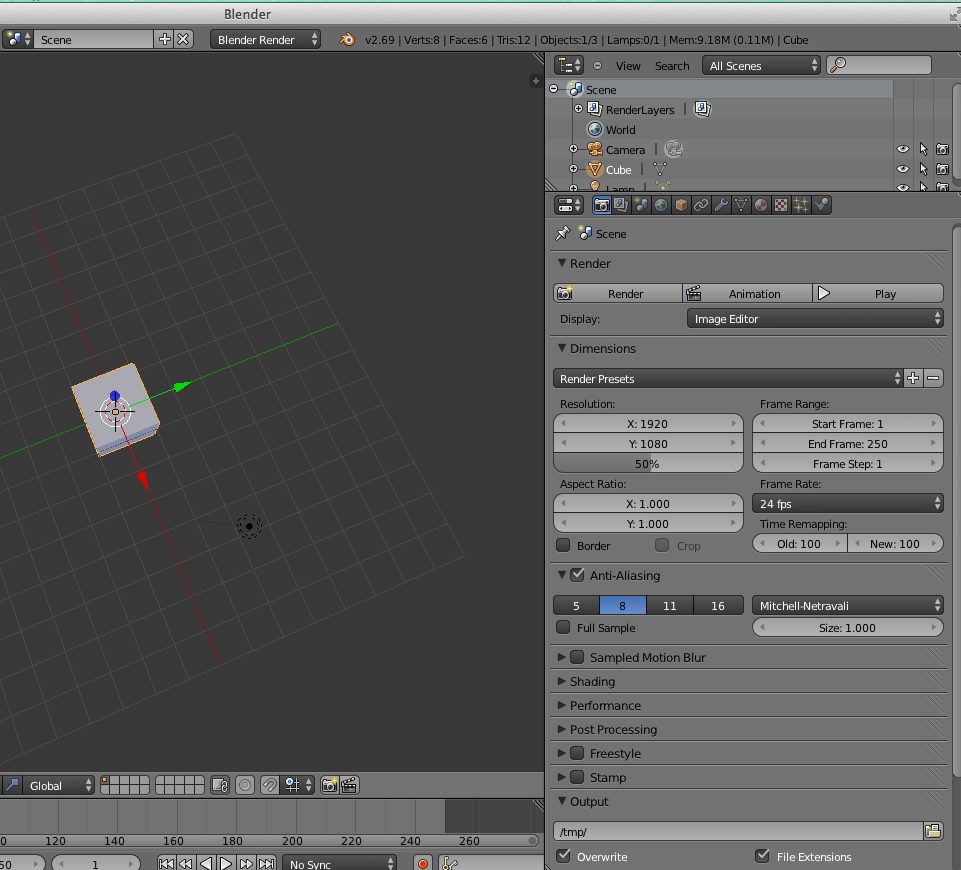Viewport: 961px width, 870px height.
Task: Select 16 anti-aliasing samples
Action: point(718,605)
